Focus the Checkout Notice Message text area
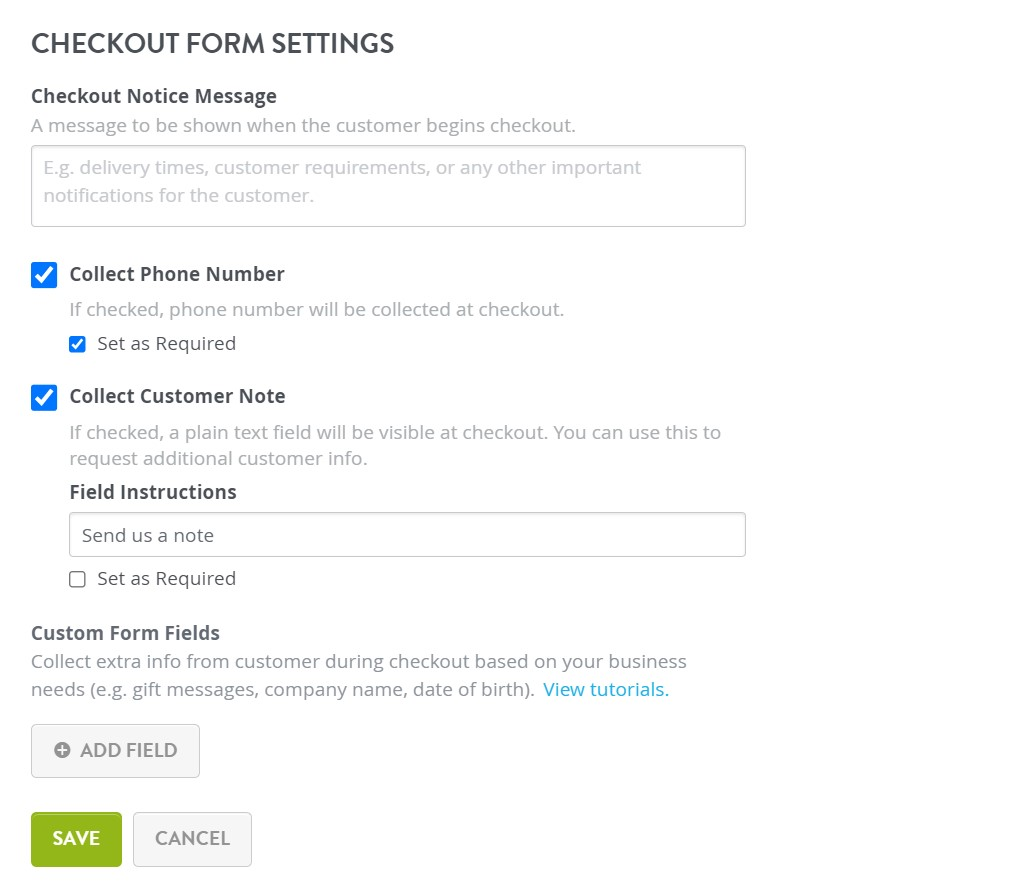The height and width of the screenshot is (883, 1018). point(388,186)
